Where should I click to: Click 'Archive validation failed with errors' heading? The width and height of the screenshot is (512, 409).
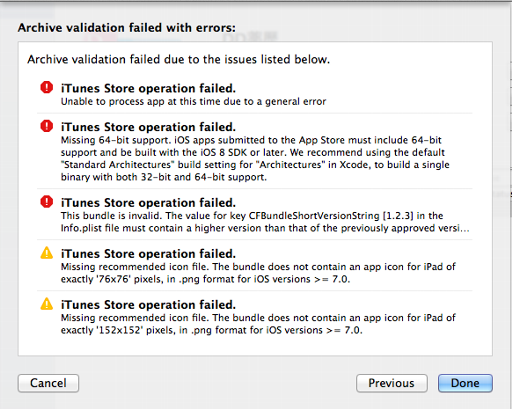[127, 28]
